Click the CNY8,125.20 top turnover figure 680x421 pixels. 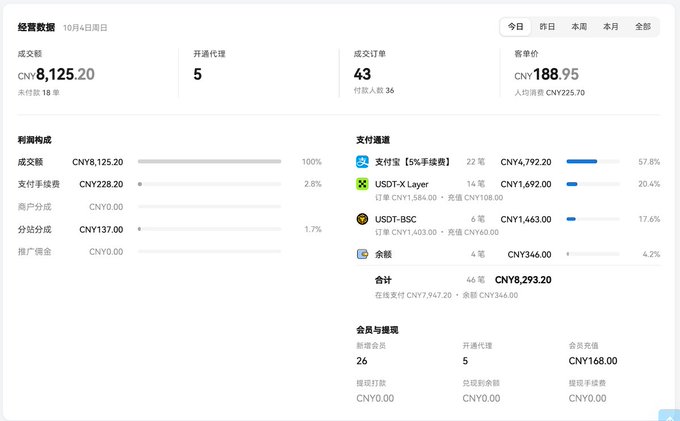(56, 74)
